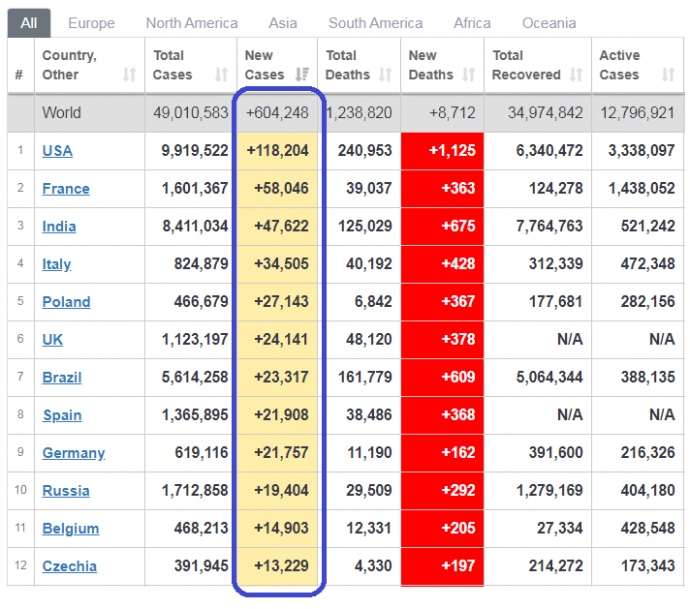Open the France country link

point(65,189)
